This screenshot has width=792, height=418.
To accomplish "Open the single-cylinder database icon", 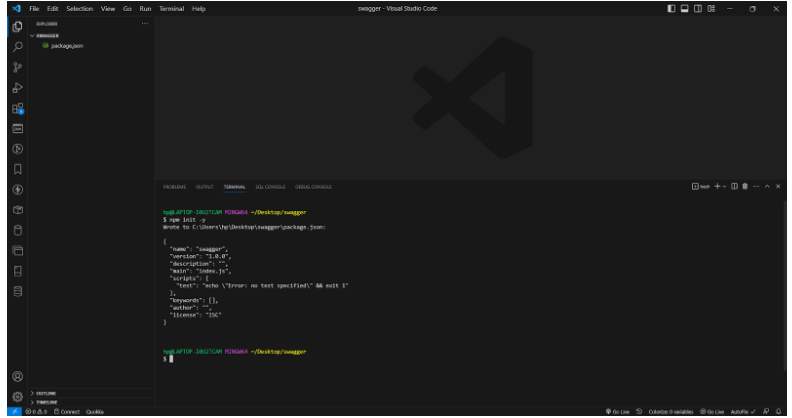I will click(17, 230).
